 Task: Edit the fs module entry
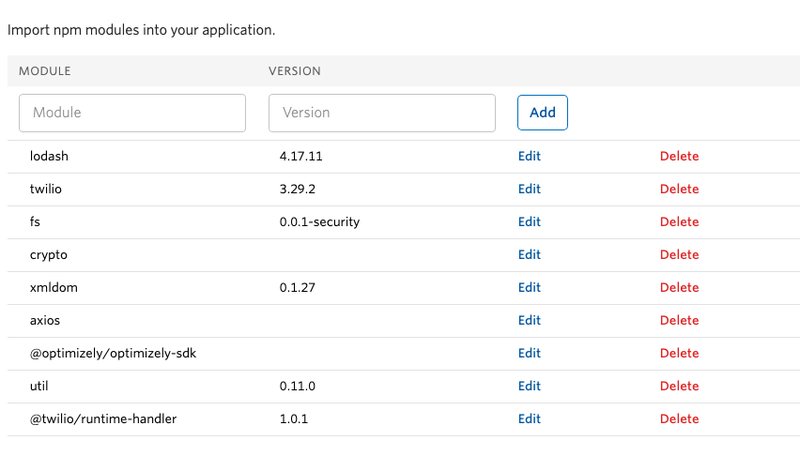click(x=529, y=222)
